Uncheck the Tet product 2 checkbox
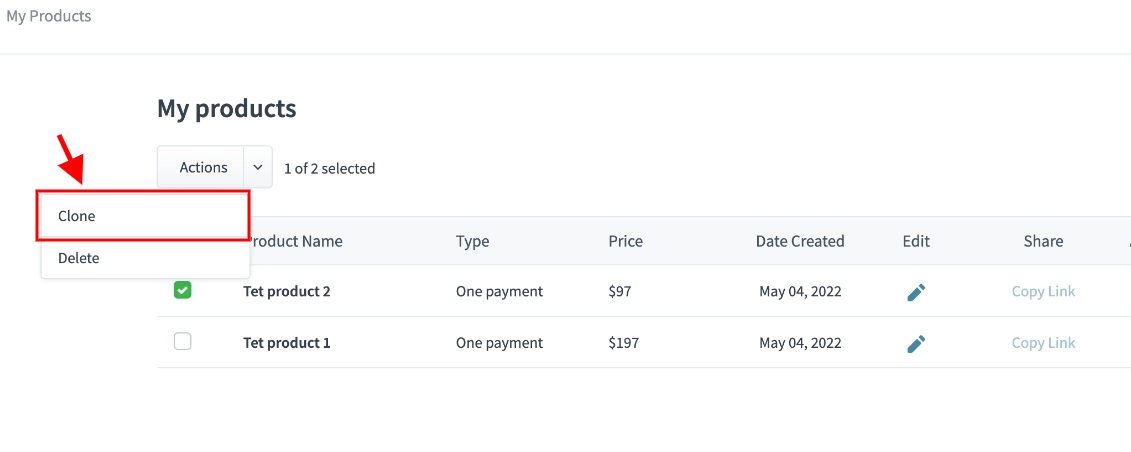The image size is (1131, 452). pyautogui.click(x=183, y=290)
